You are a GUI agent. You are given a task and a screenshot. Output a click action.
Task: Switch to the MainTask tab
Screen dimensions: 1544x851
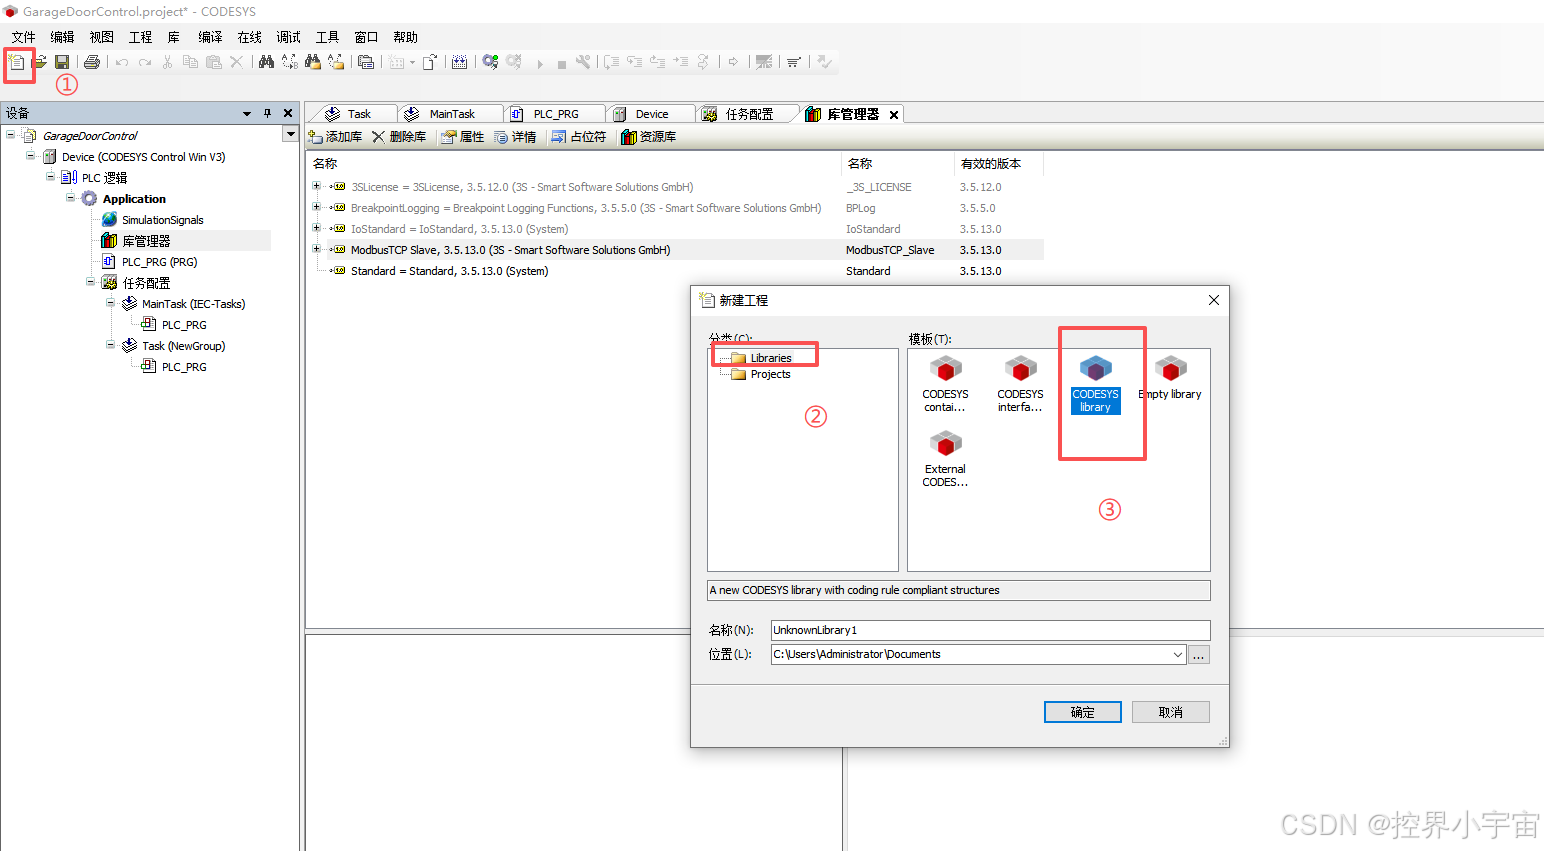(450, 114)
